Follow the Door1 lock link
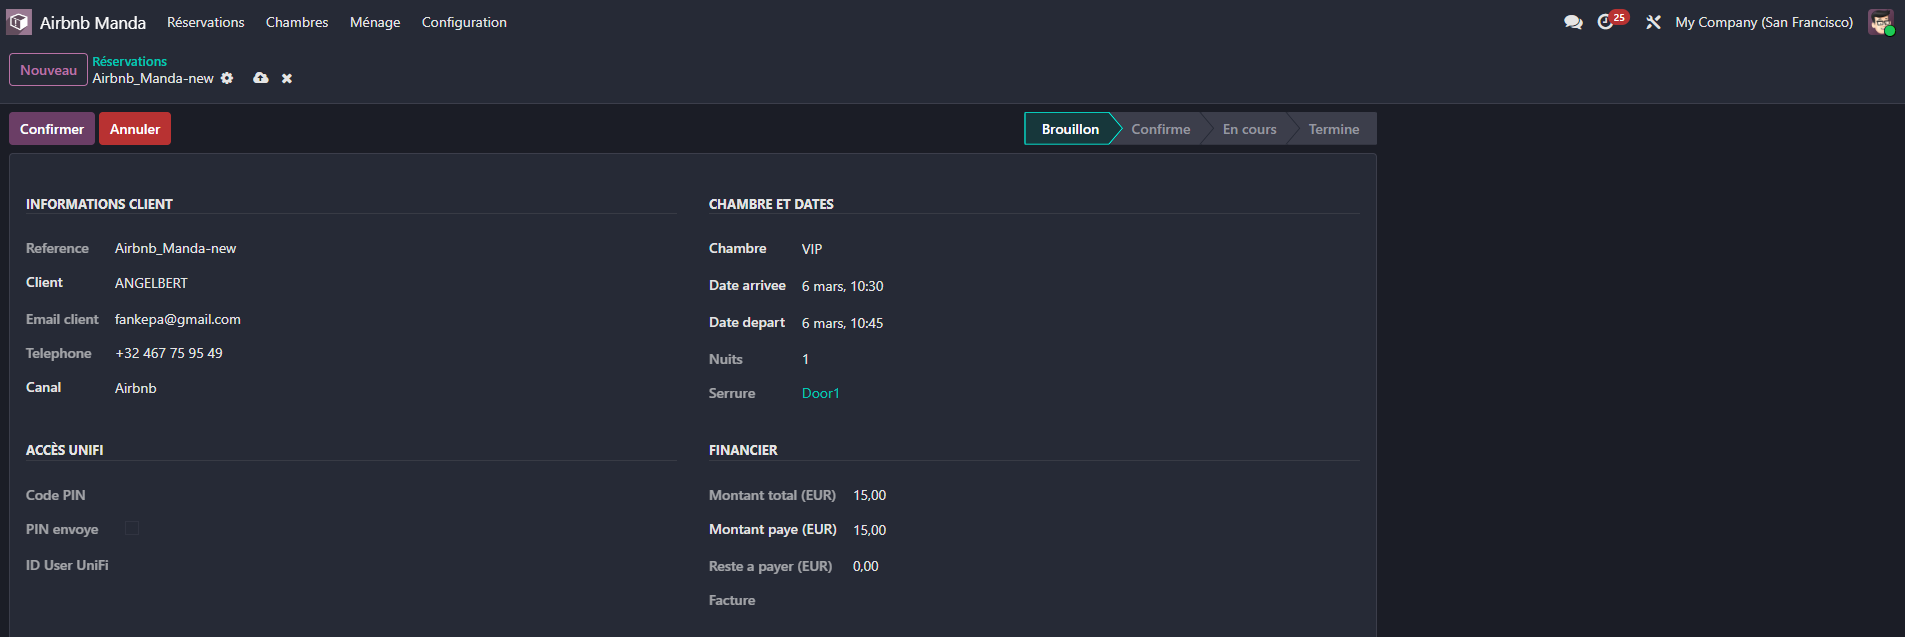 click(821, 393)
